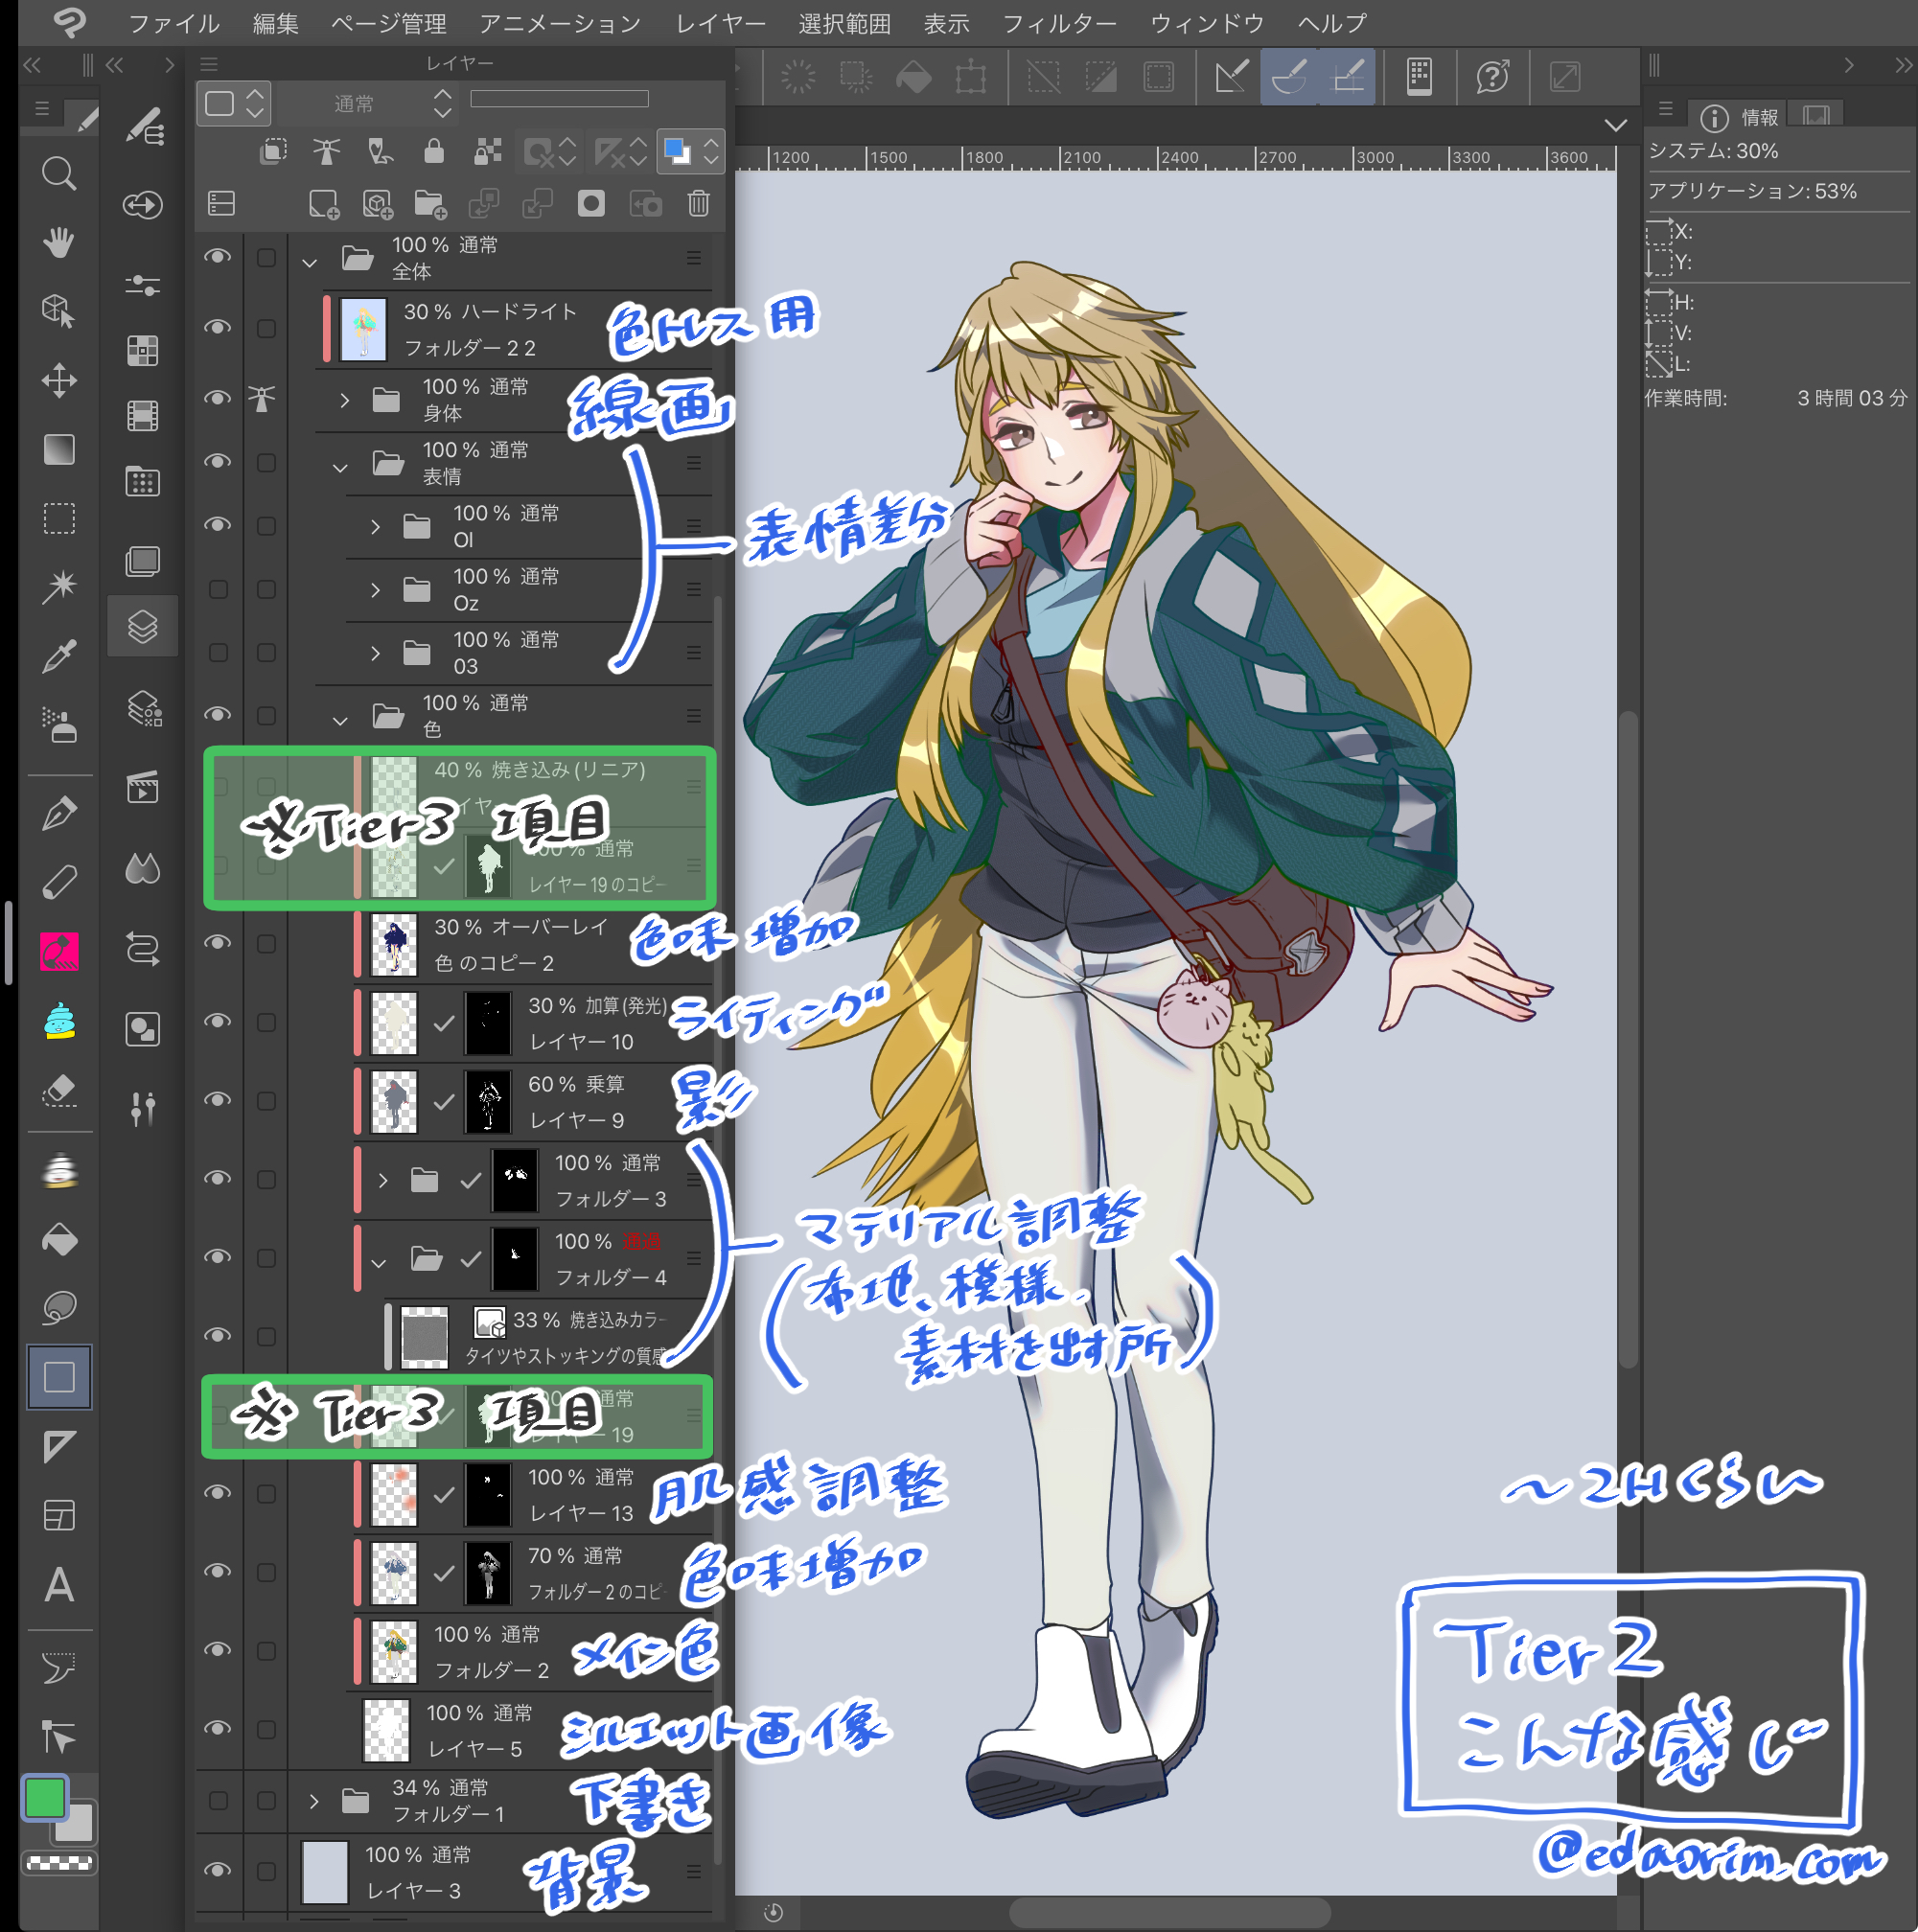Hide the レイヤー 3 background layer
The width and height of the screenshot is (1918, 1932).
(x=217, y=1869)
